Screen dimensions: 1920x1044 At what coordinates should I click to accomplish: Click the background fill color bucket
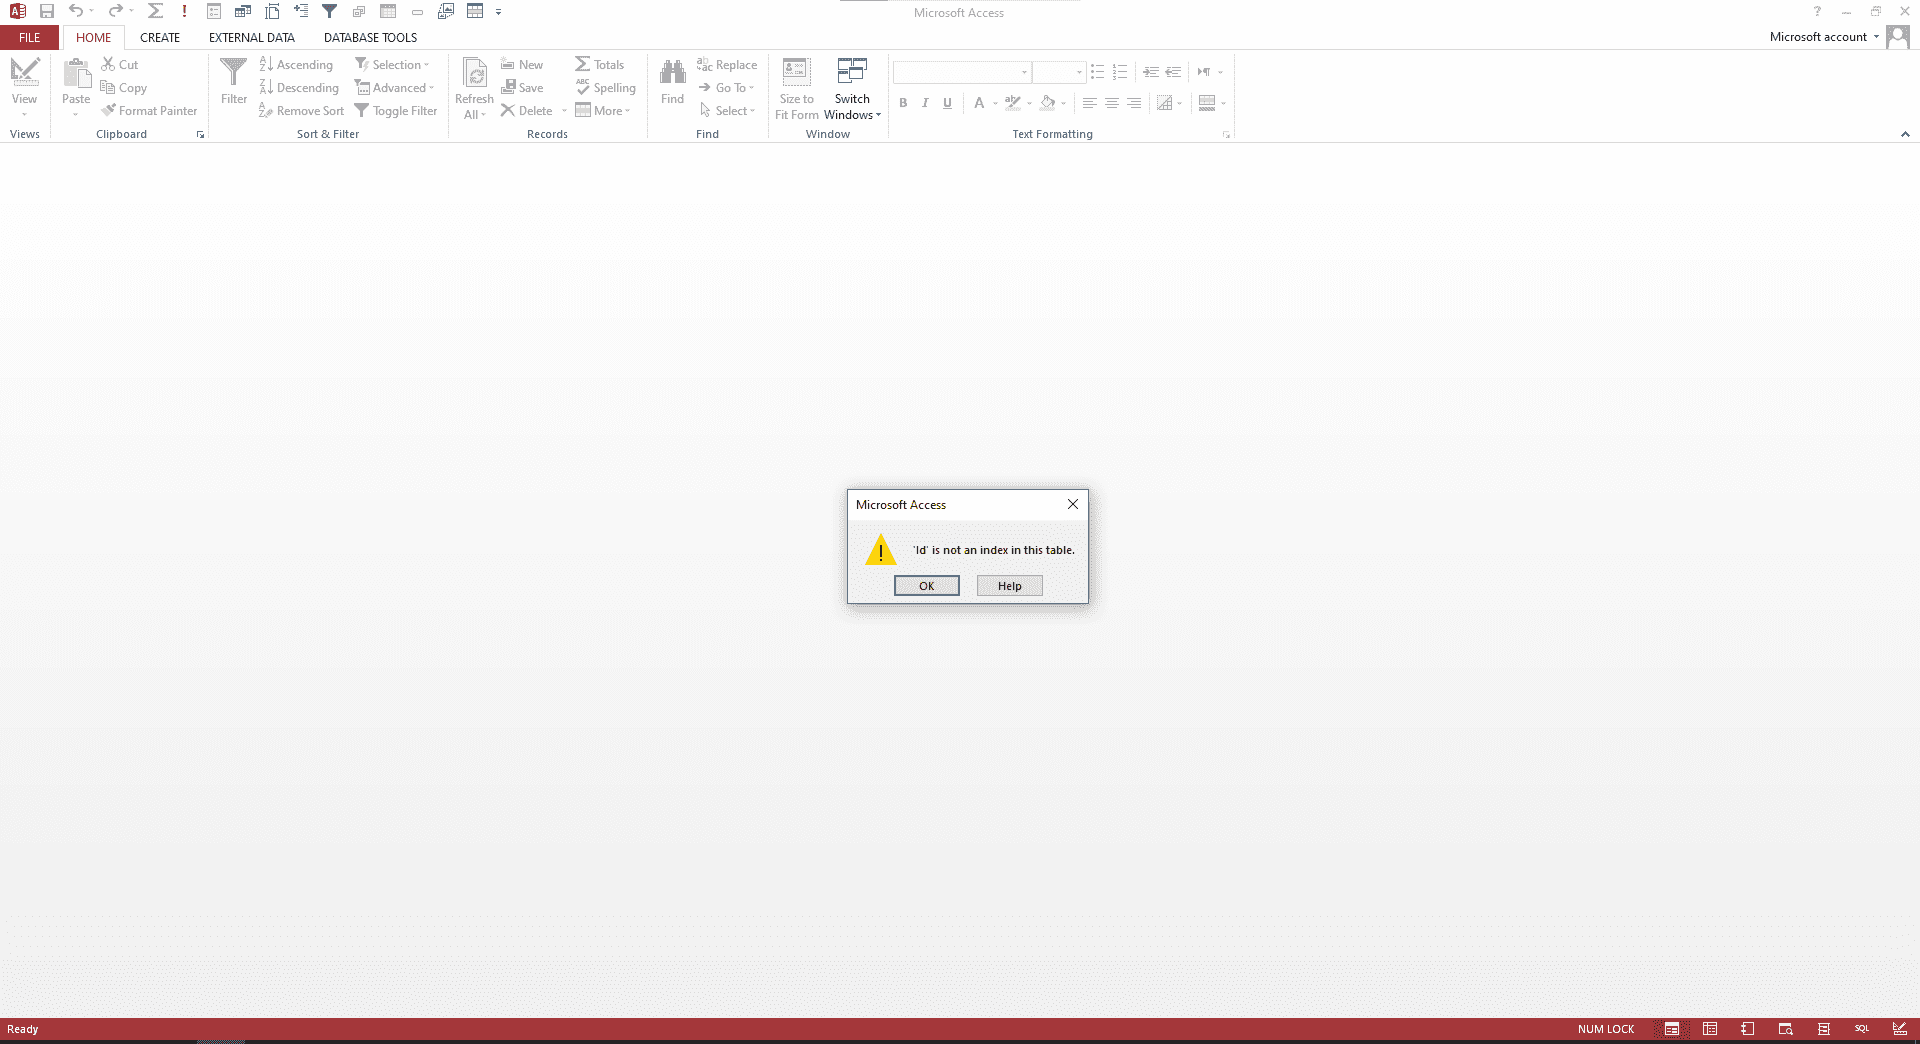coord(1048,102)
